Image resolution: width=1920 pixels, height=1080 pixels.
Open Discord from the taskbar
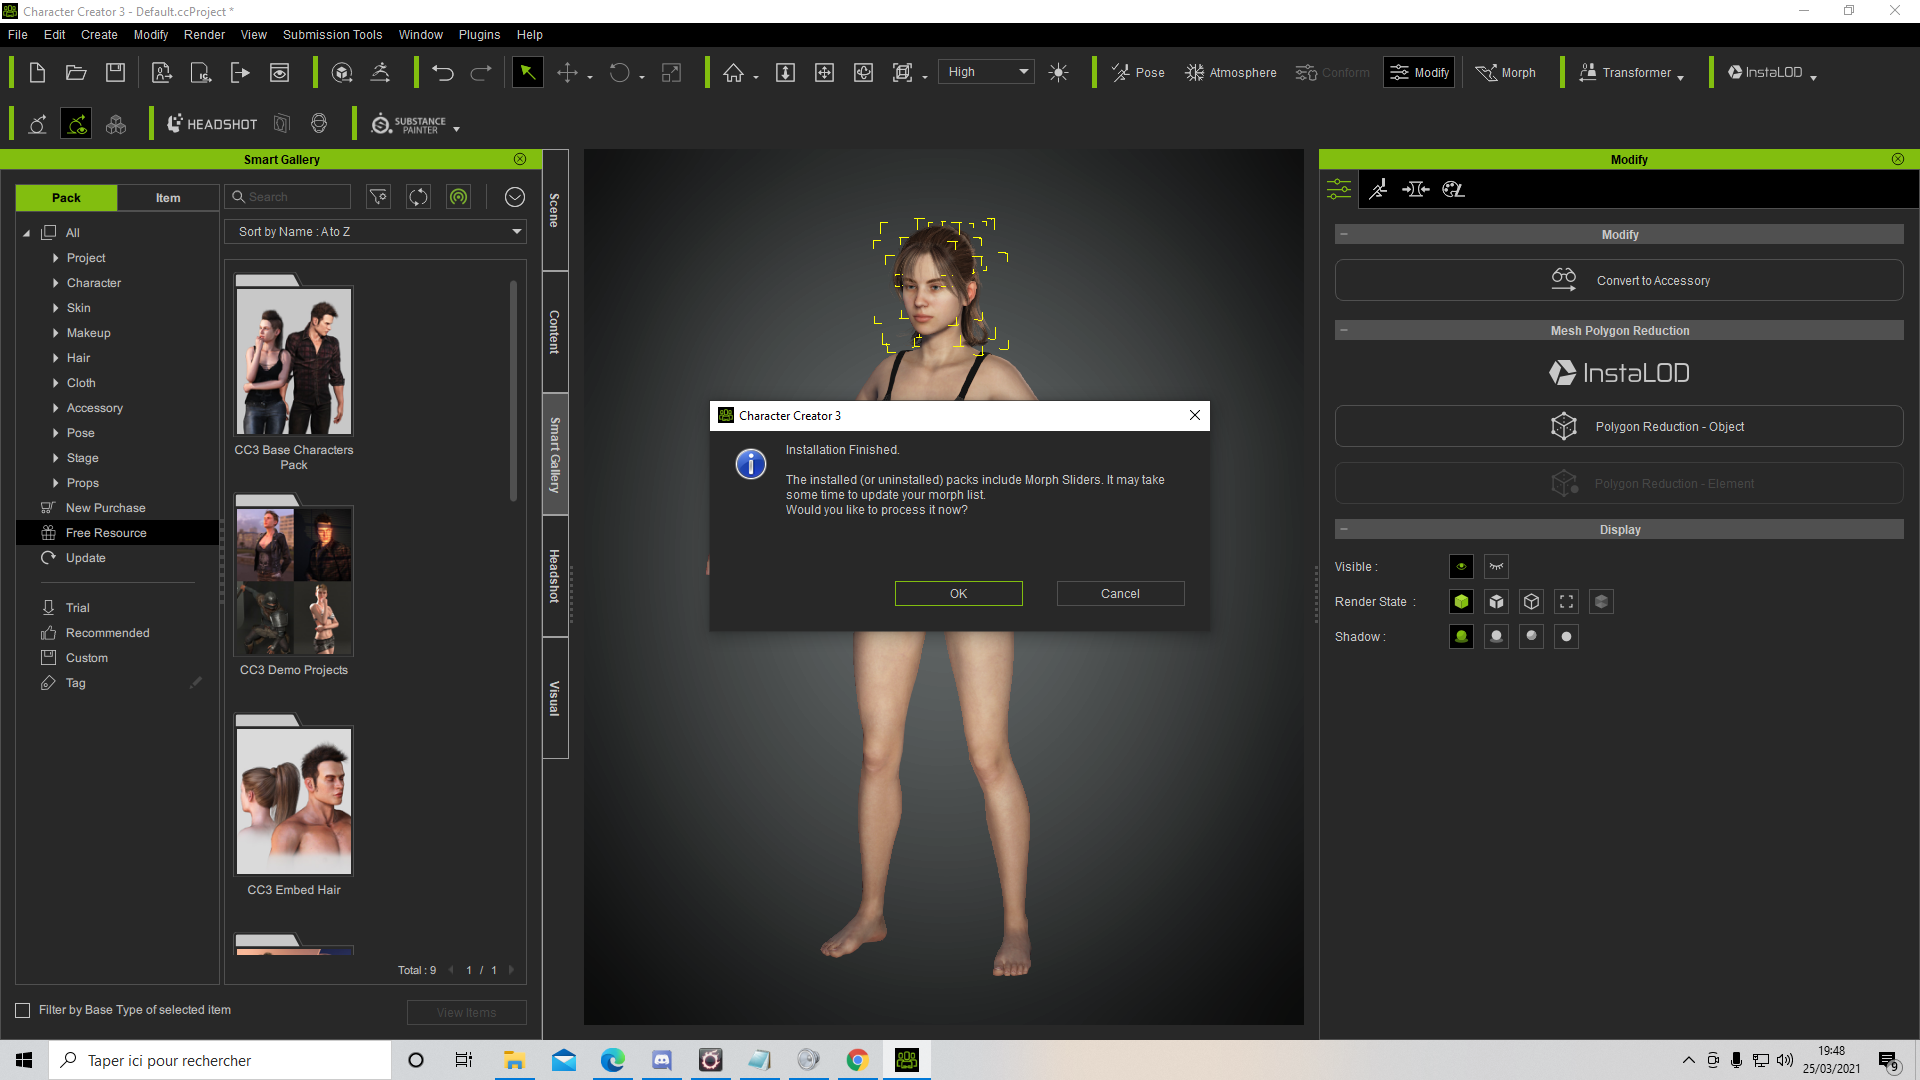pyautogui.click(x=661, y=1060)
